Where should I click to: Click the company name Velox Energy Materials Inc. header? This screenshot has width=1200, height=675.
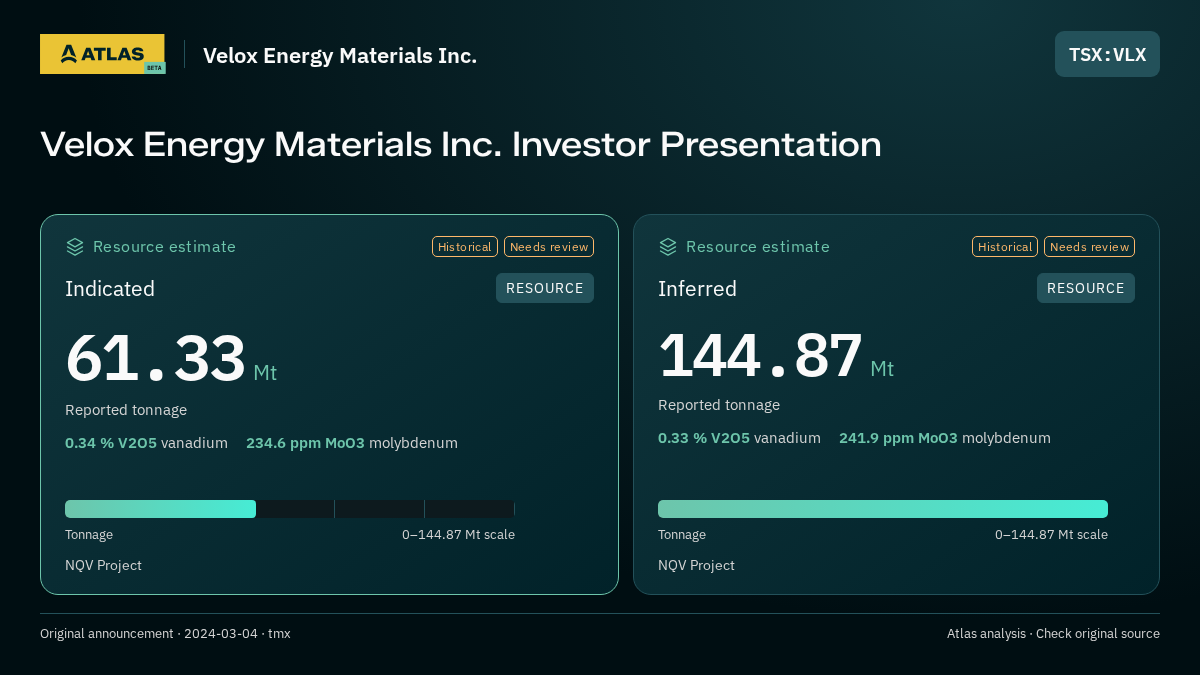click(x=340, y=55)
